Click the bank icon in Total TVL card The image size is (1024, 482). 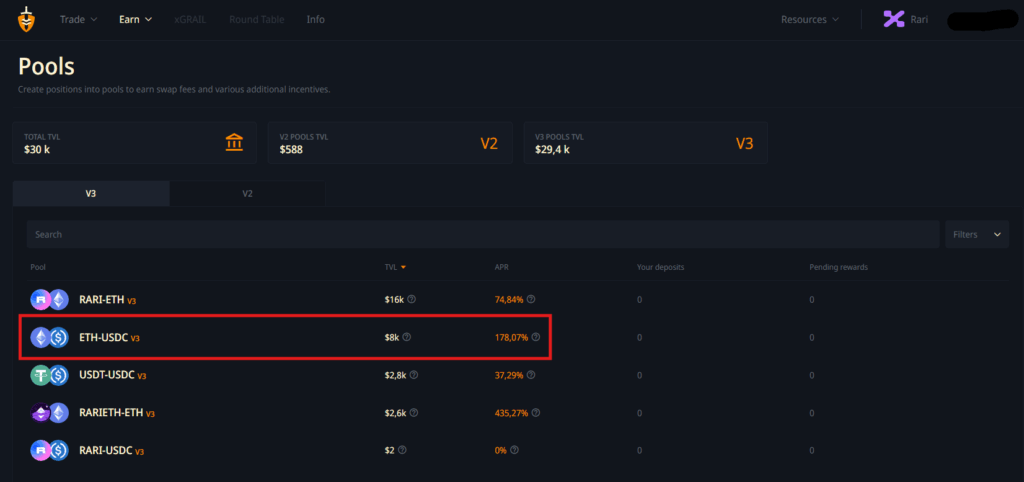click(x=234, y=142)
